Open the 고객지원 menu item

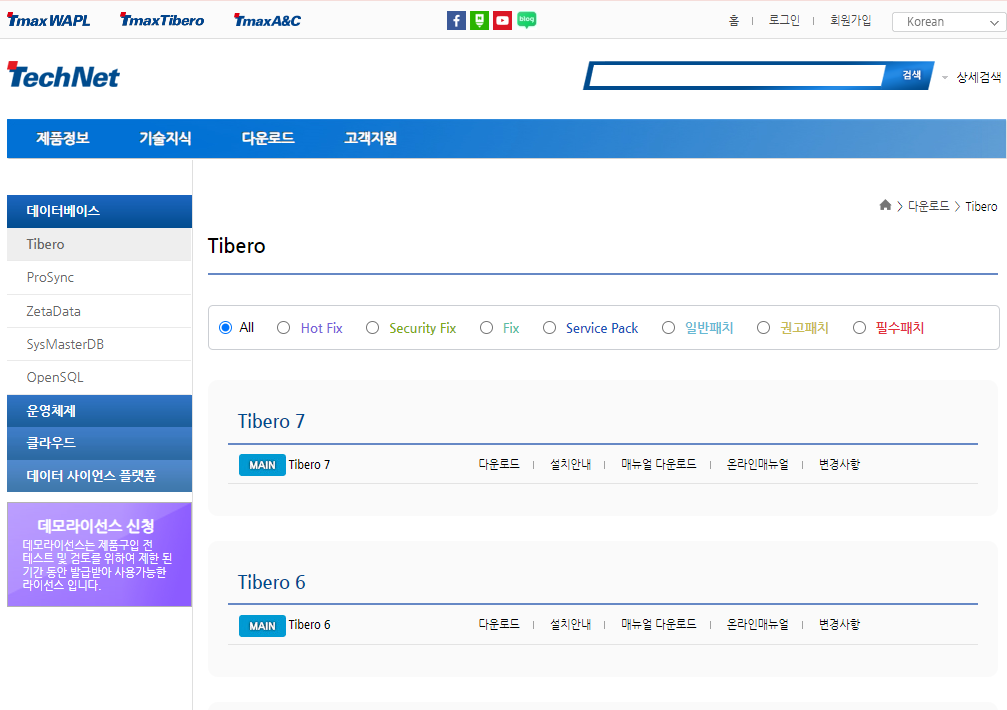point(368,138)
